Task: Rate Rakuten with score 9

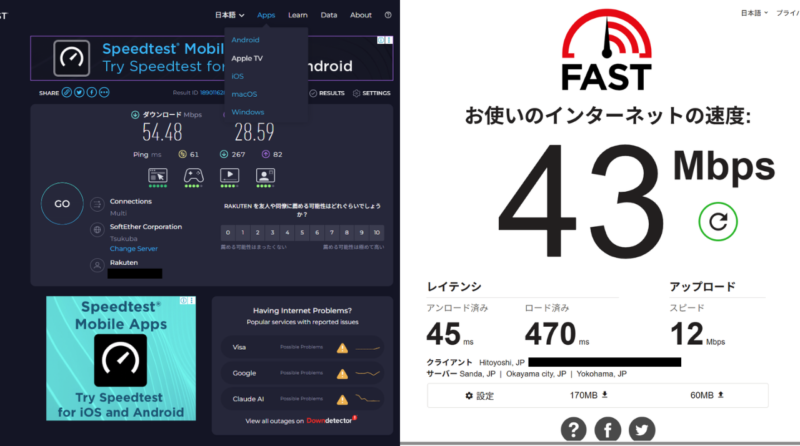Action: pyautogui.click(x=361, y=233)
